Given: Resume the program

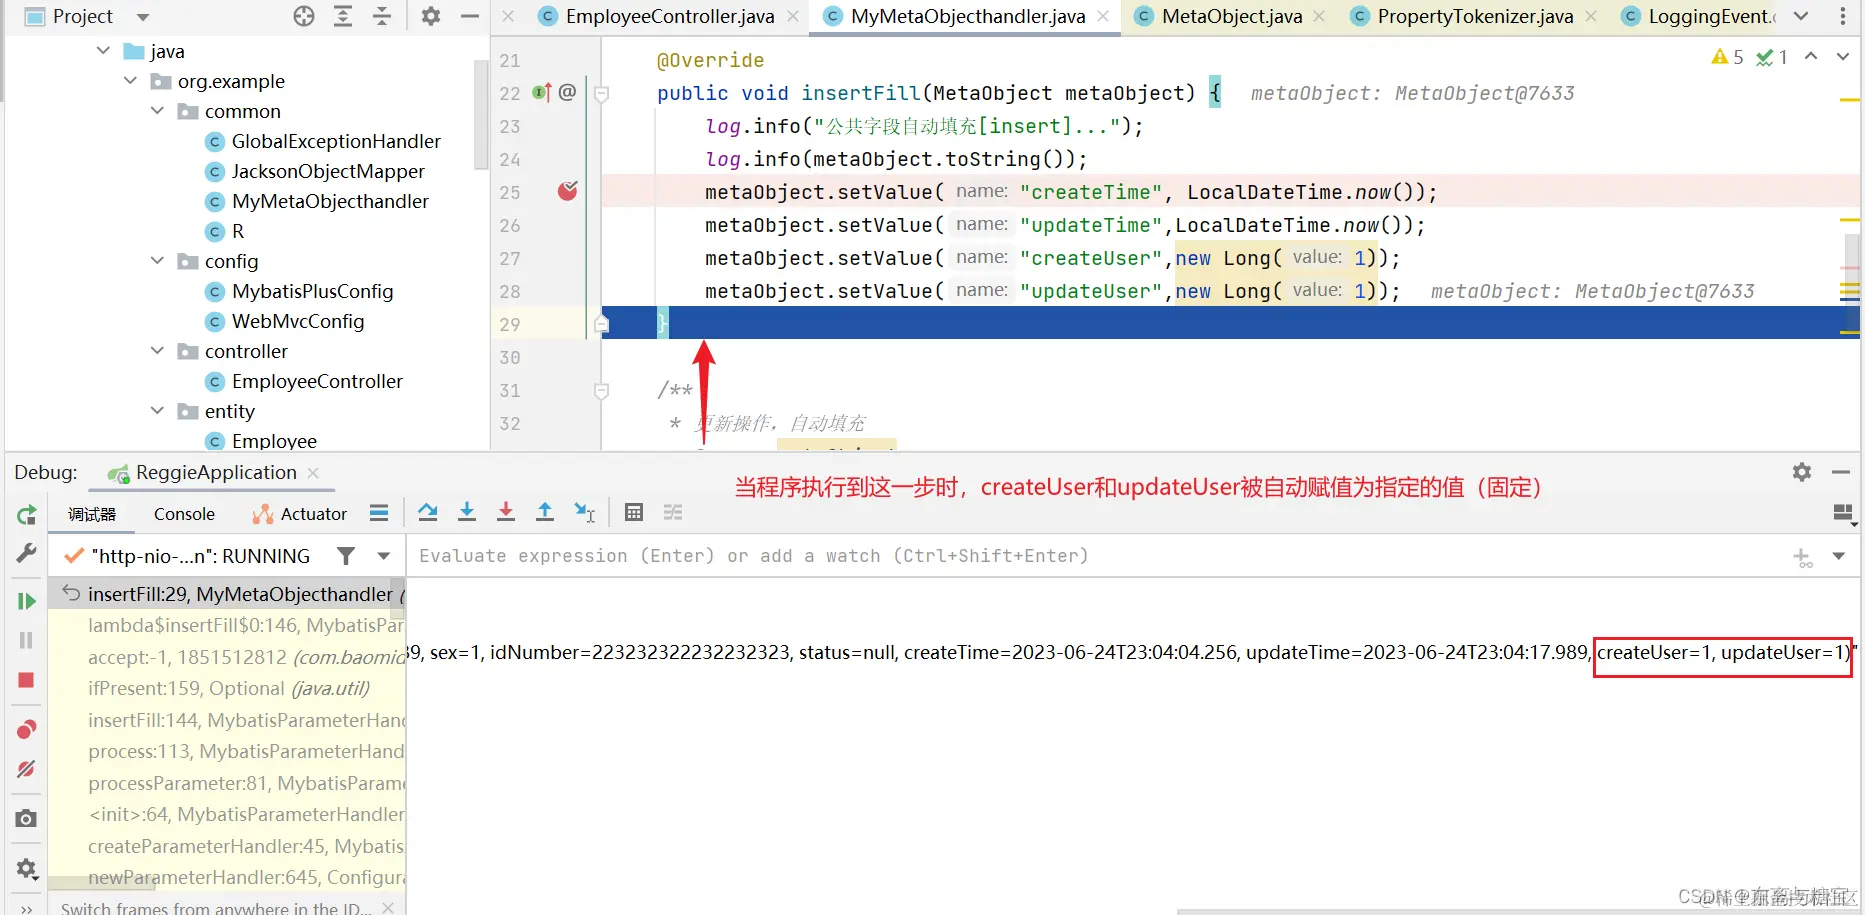Looking at the screenshot, I should coord(27,601).
